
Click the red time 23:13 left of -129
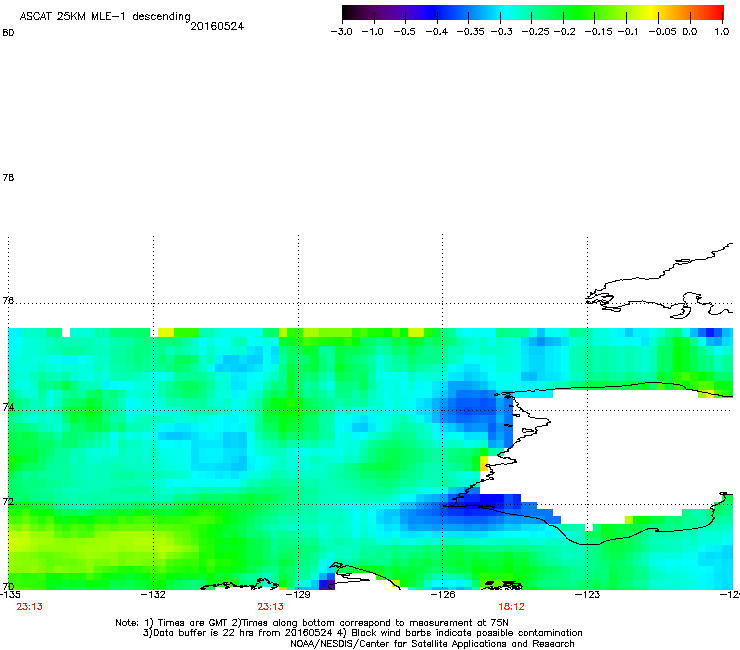point(270,607)
